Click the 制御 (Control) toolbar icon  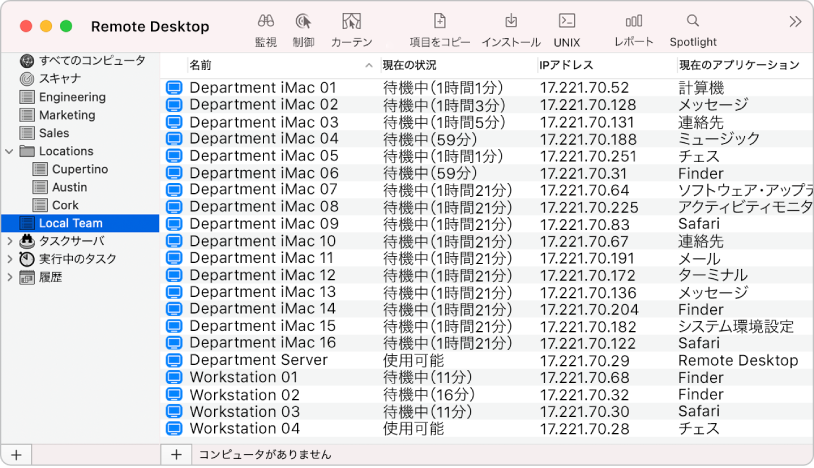tap(303, 21)
